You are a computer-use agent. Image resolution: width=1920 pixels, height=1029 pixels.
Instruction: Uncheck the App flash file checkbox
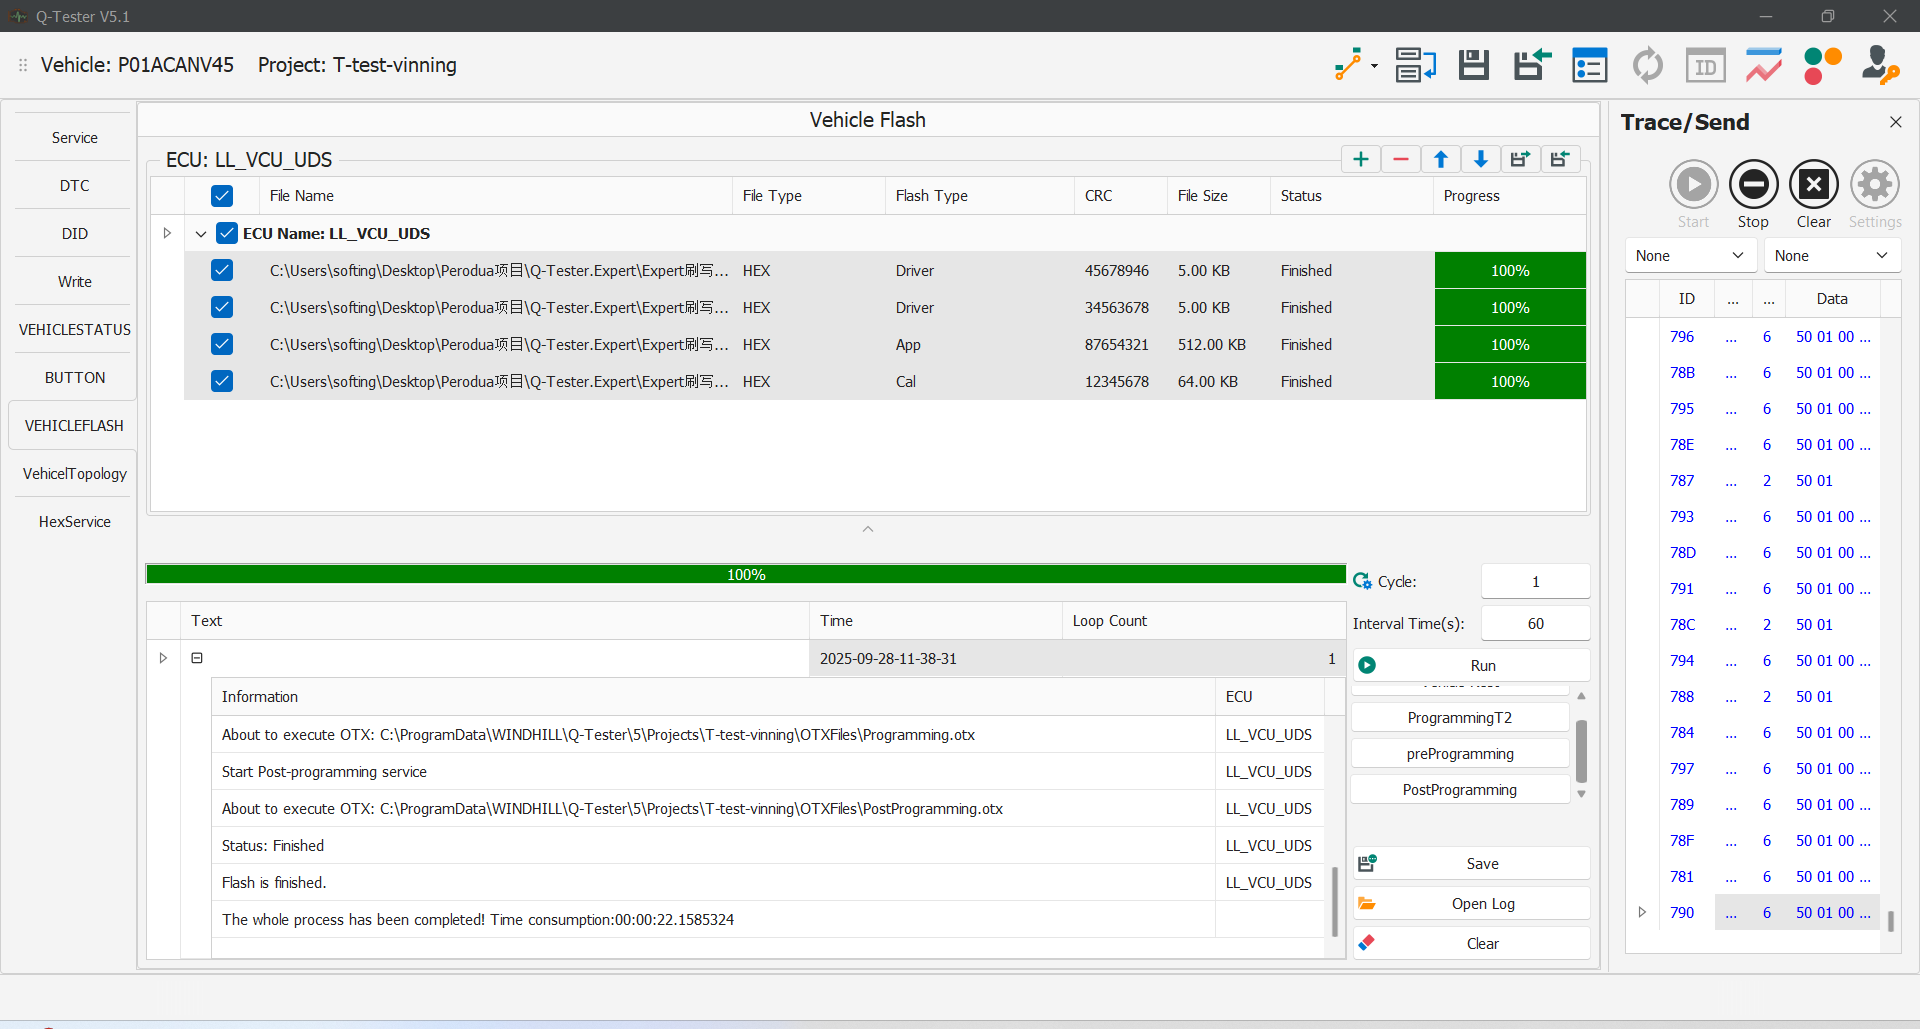click(222, 344)
